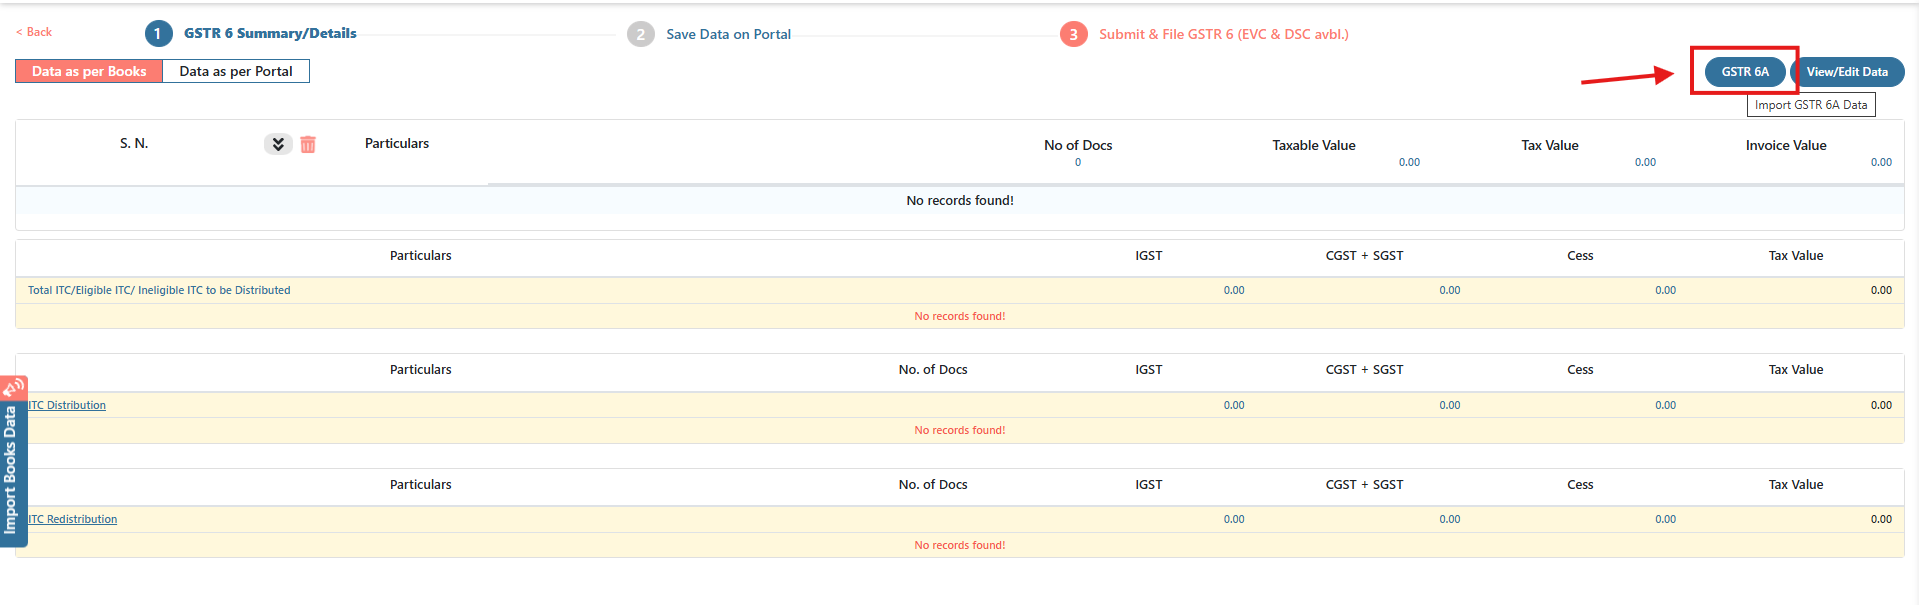Go back using the Back link
Viewport: 1919px width, 605px height.
(x=34, y=32)
